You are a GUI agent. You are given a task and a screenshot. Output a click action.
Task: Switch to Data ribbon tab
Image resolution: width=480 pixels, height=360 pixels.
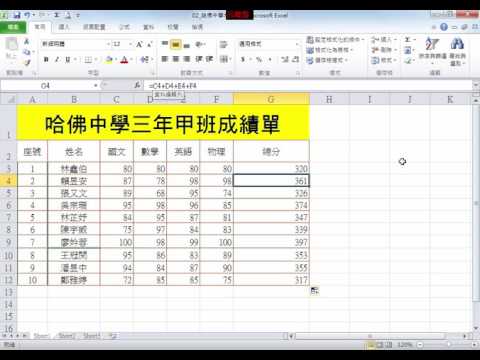click(149, 27)
